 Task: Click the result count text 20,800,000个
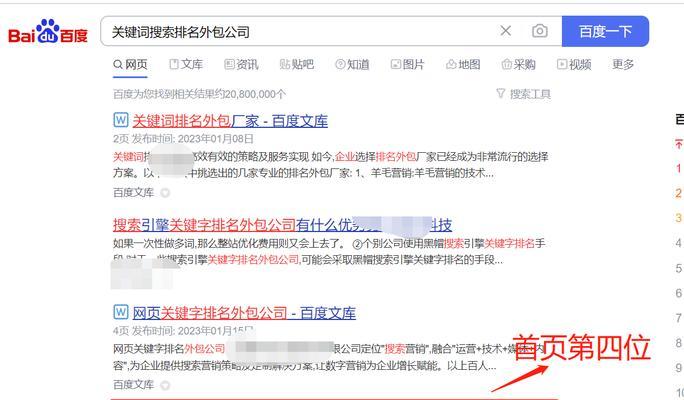click(x=256, y=94)
